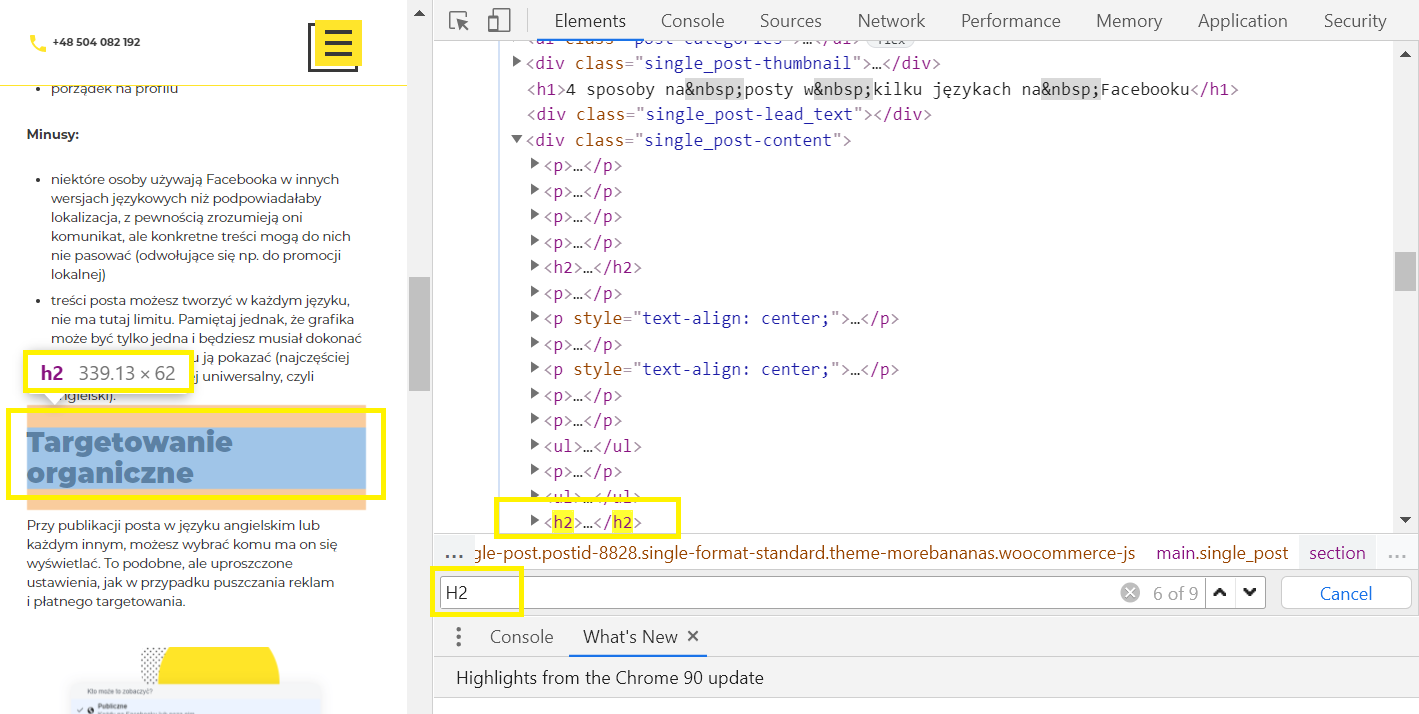The height and width of the screenshot is (714, 1419).
Task: Open the yellow hamburger menu
Action: click(338, 44)
